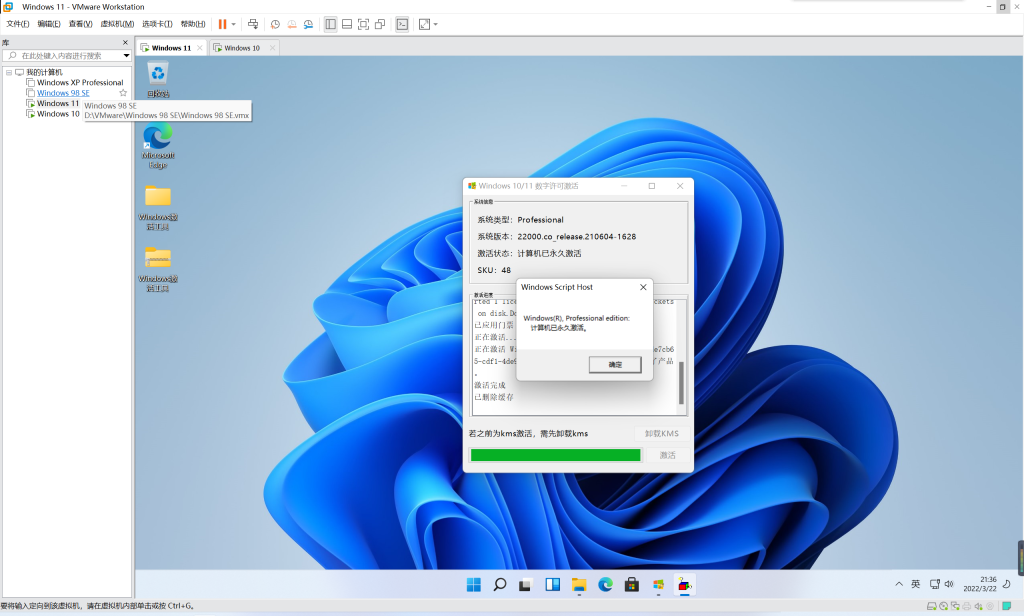This screenshot has width=1024, height=616.
Task: Close the library panel with its X
Action: (x=125, y=42)
